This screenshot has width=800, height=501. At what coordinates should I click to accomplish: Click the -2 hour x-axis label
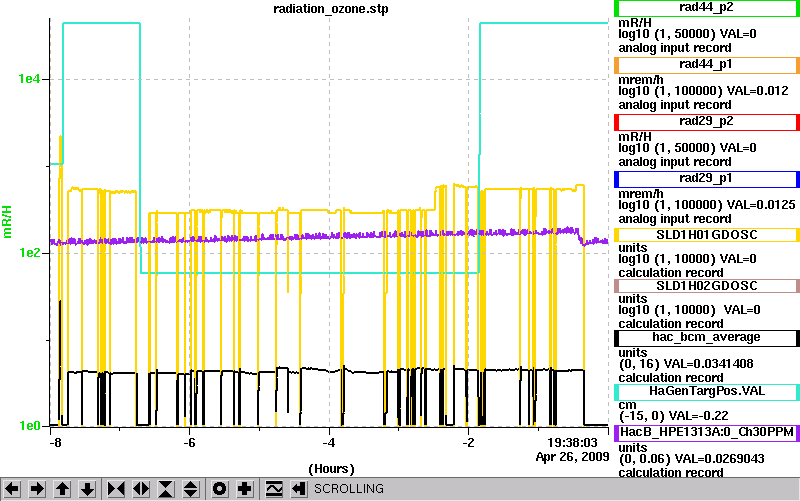[468, 443]
